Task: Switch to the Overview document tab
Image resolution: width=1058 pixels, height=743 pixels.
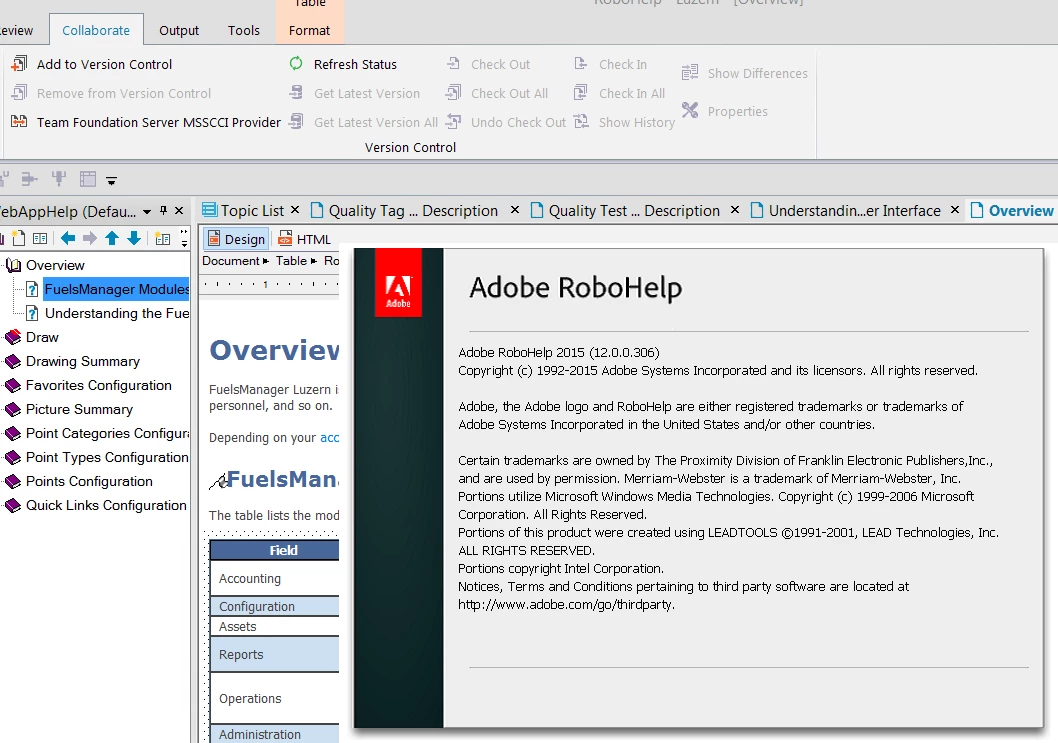Action: pos(1012,211)
